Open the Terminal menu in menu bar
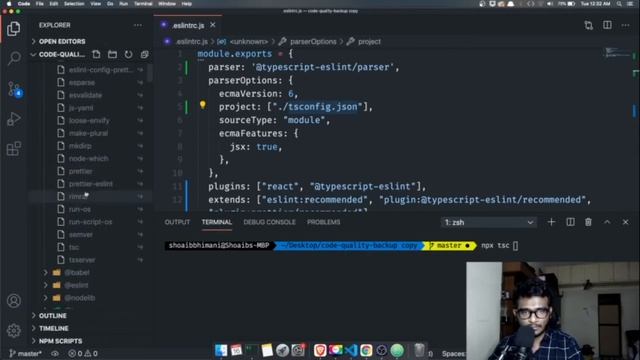The width and height of the screenshot is (640, 360). 143,4
